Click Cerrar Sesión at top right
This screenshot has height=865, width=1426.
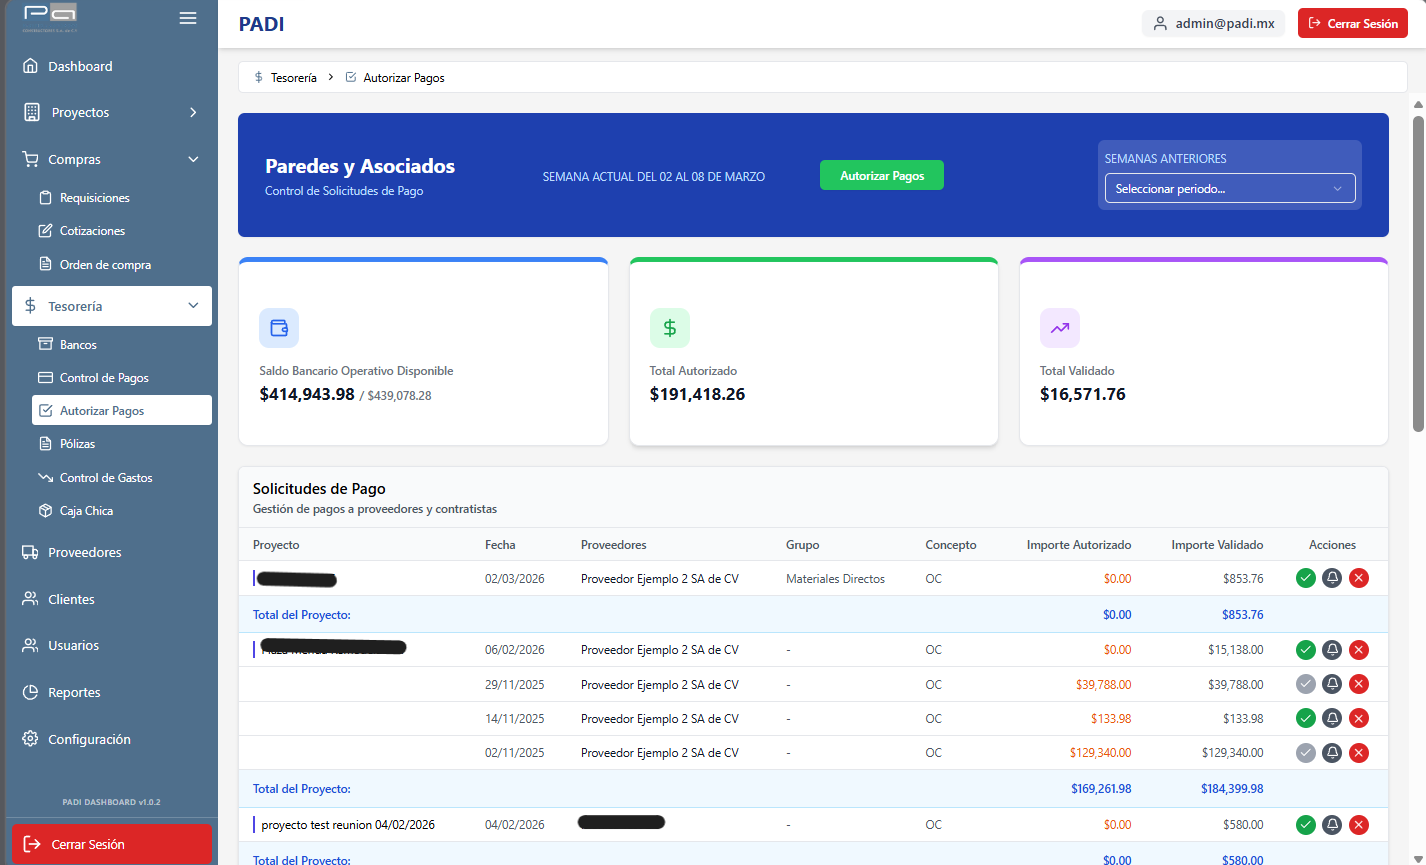point(1352,22)
